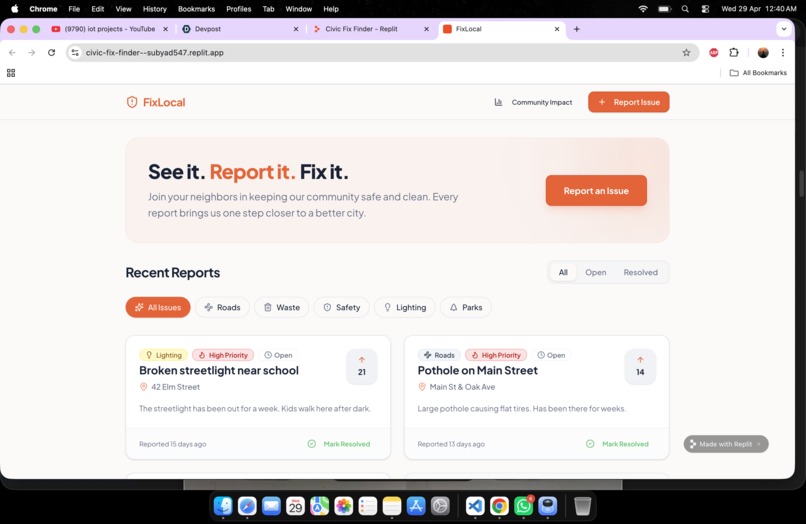The image size is (806, 524).
Task: Open the Trash in the Dock
Action: point(582,506)
